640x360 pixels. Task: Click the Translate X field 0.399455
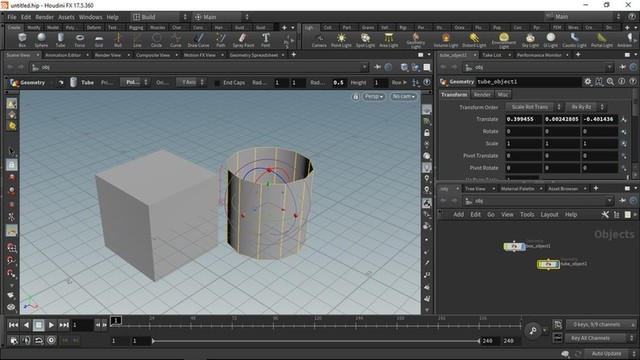coord(524,119)
